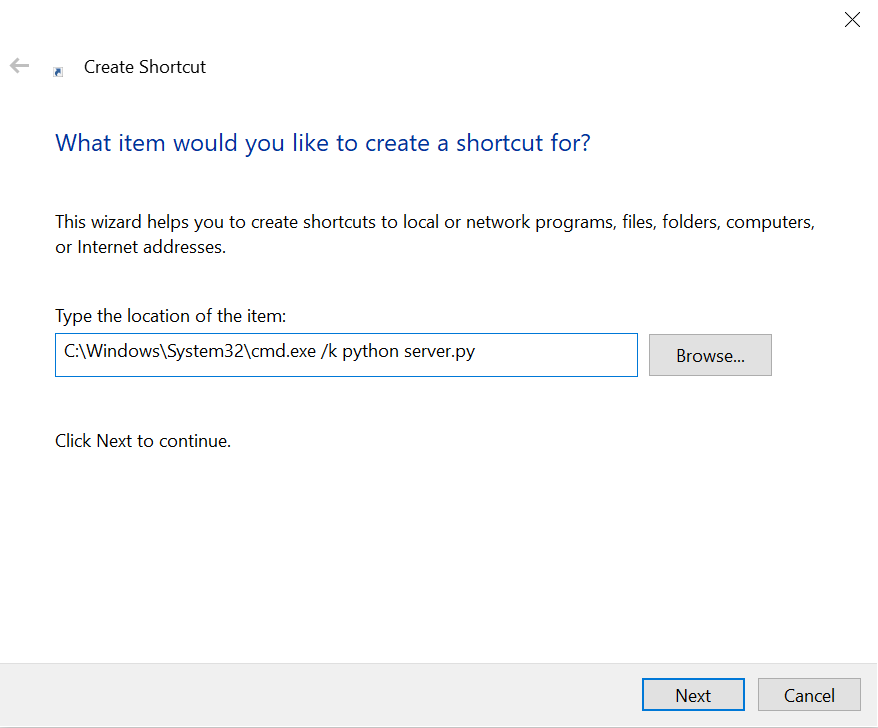Click the blue heading about creating a shortcut

coord(323,143)
